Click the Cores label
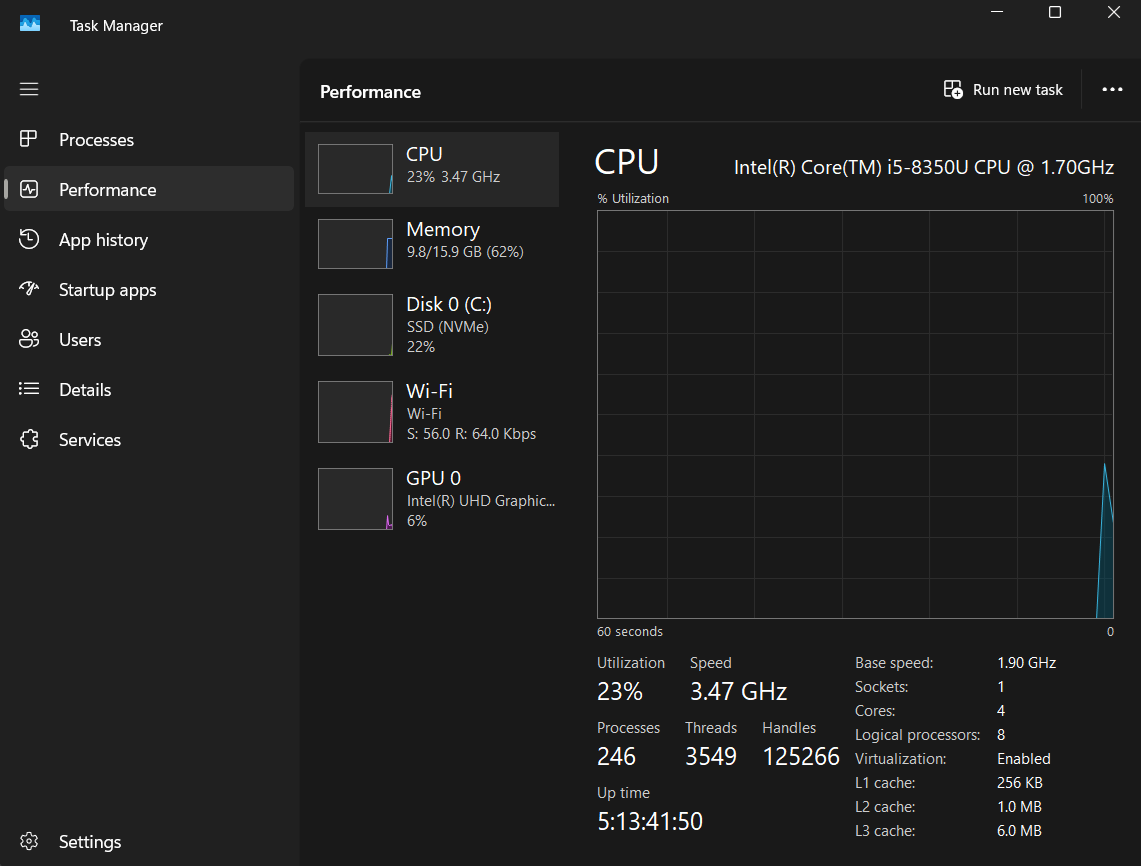This screenshot has height=866, width=1141. tap(875, 711)
